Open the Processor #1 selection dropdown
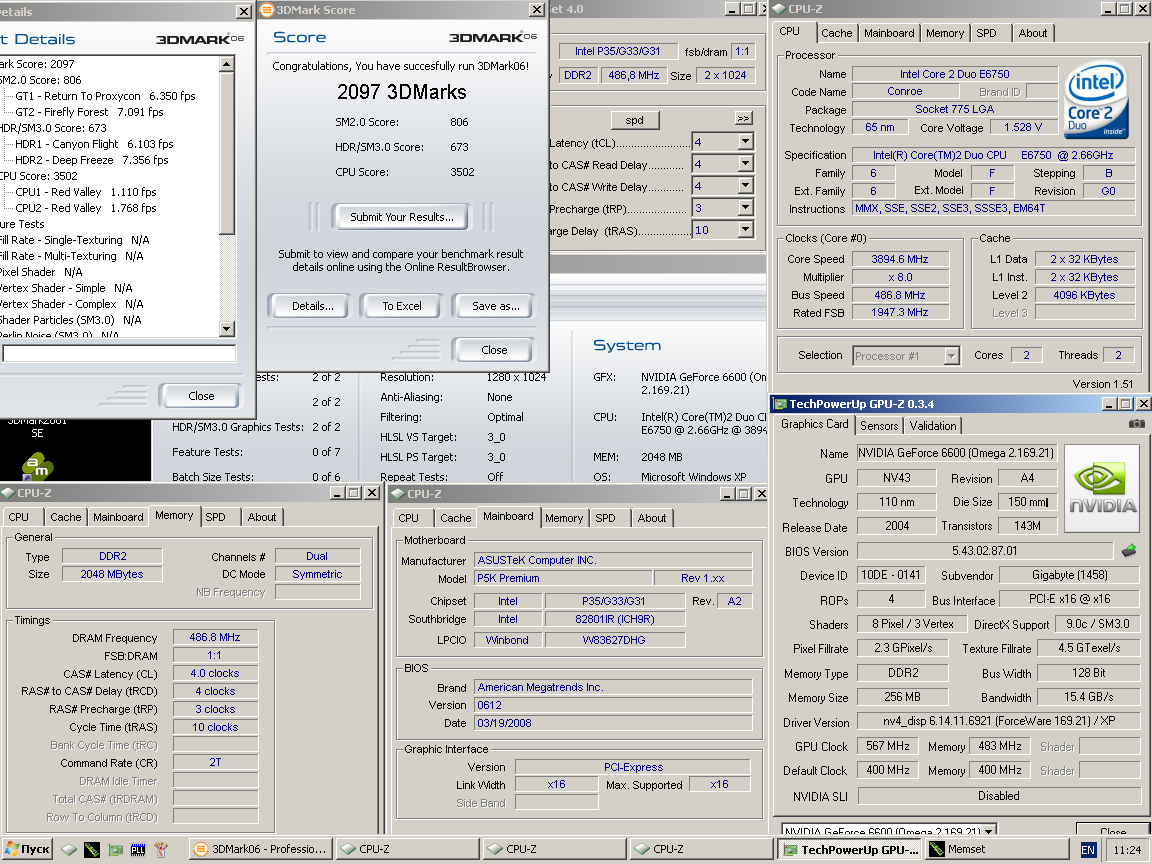The image size is (1152, 864). 951,356
